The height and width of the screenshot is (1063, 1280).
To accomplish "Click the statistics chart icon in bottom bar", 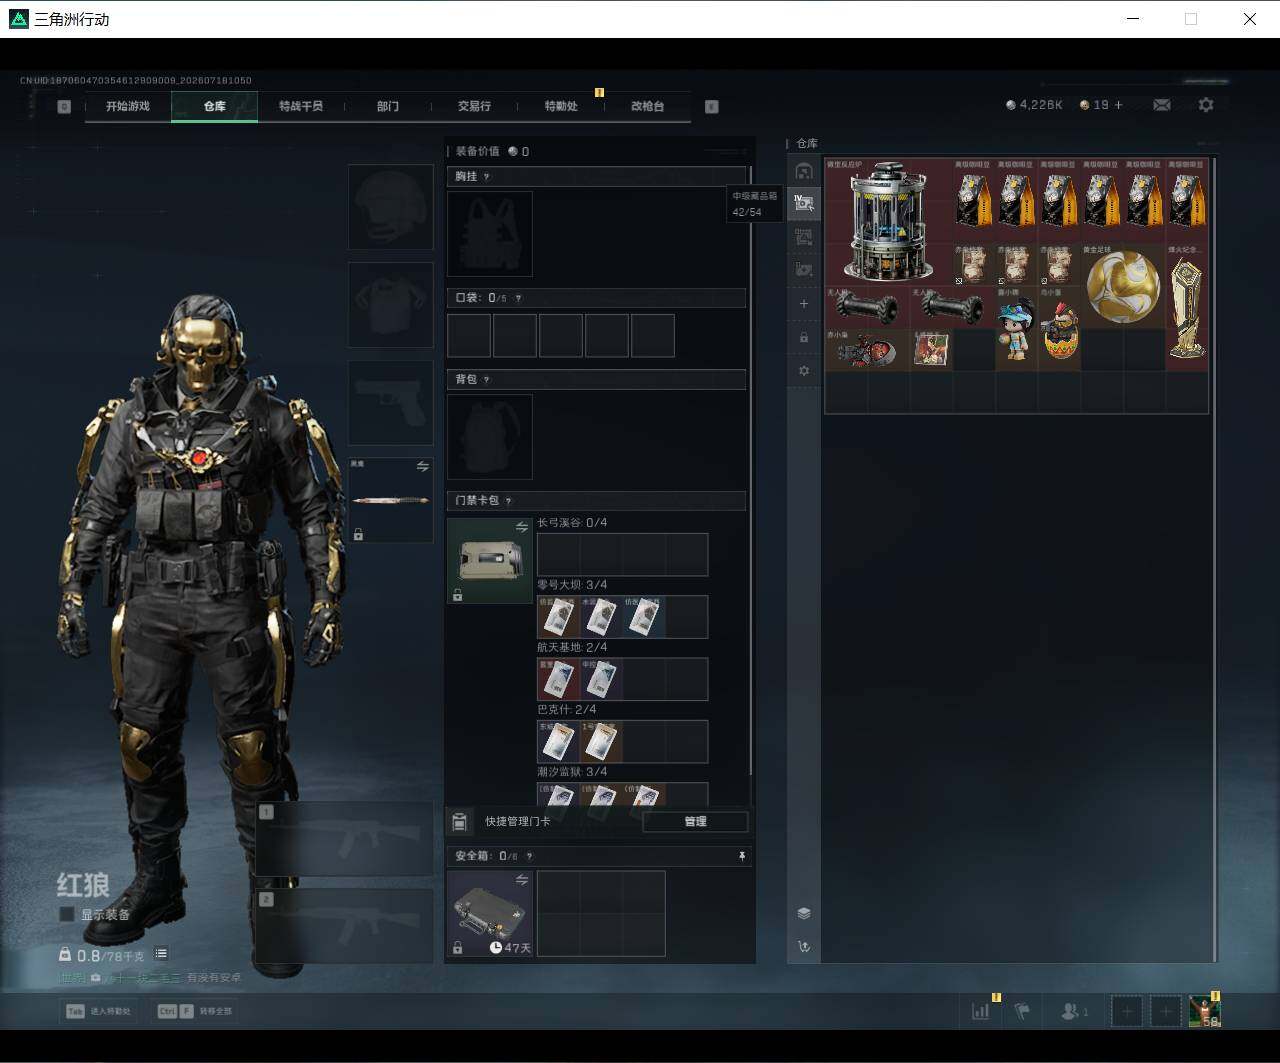I will coord(980,1011).
